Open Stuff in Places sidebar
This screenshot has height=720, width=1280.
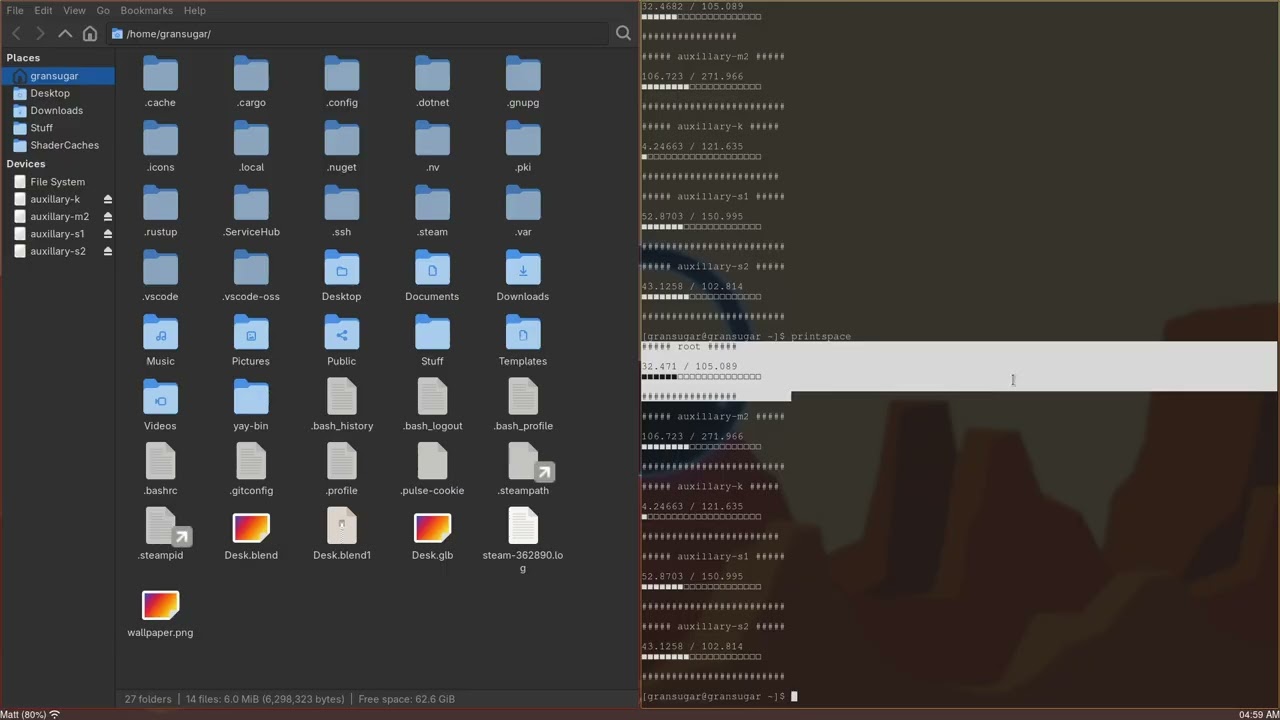click(x=58, y=128)
